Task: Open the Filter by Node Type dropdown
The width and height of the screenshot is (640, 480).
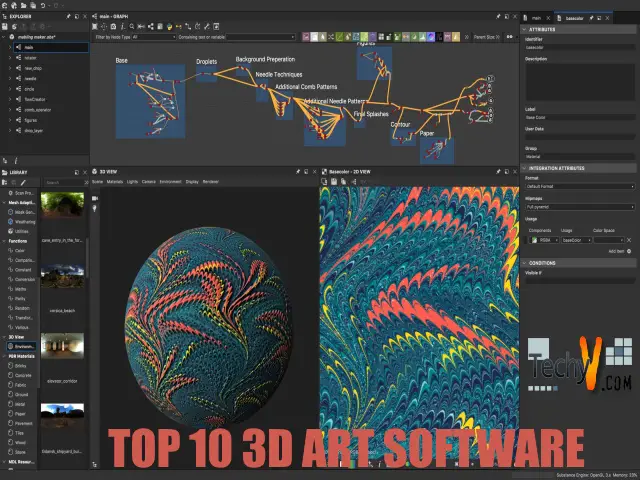Action: pos(154,37)
